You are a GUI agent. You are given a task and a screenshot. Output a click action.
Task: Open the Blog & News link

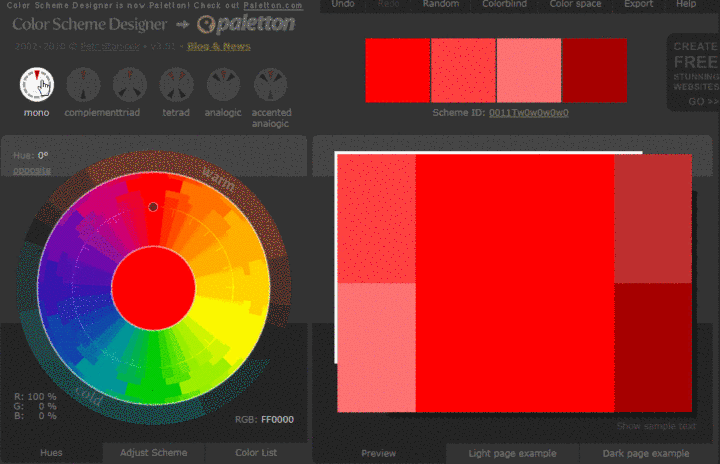[219, 46]
